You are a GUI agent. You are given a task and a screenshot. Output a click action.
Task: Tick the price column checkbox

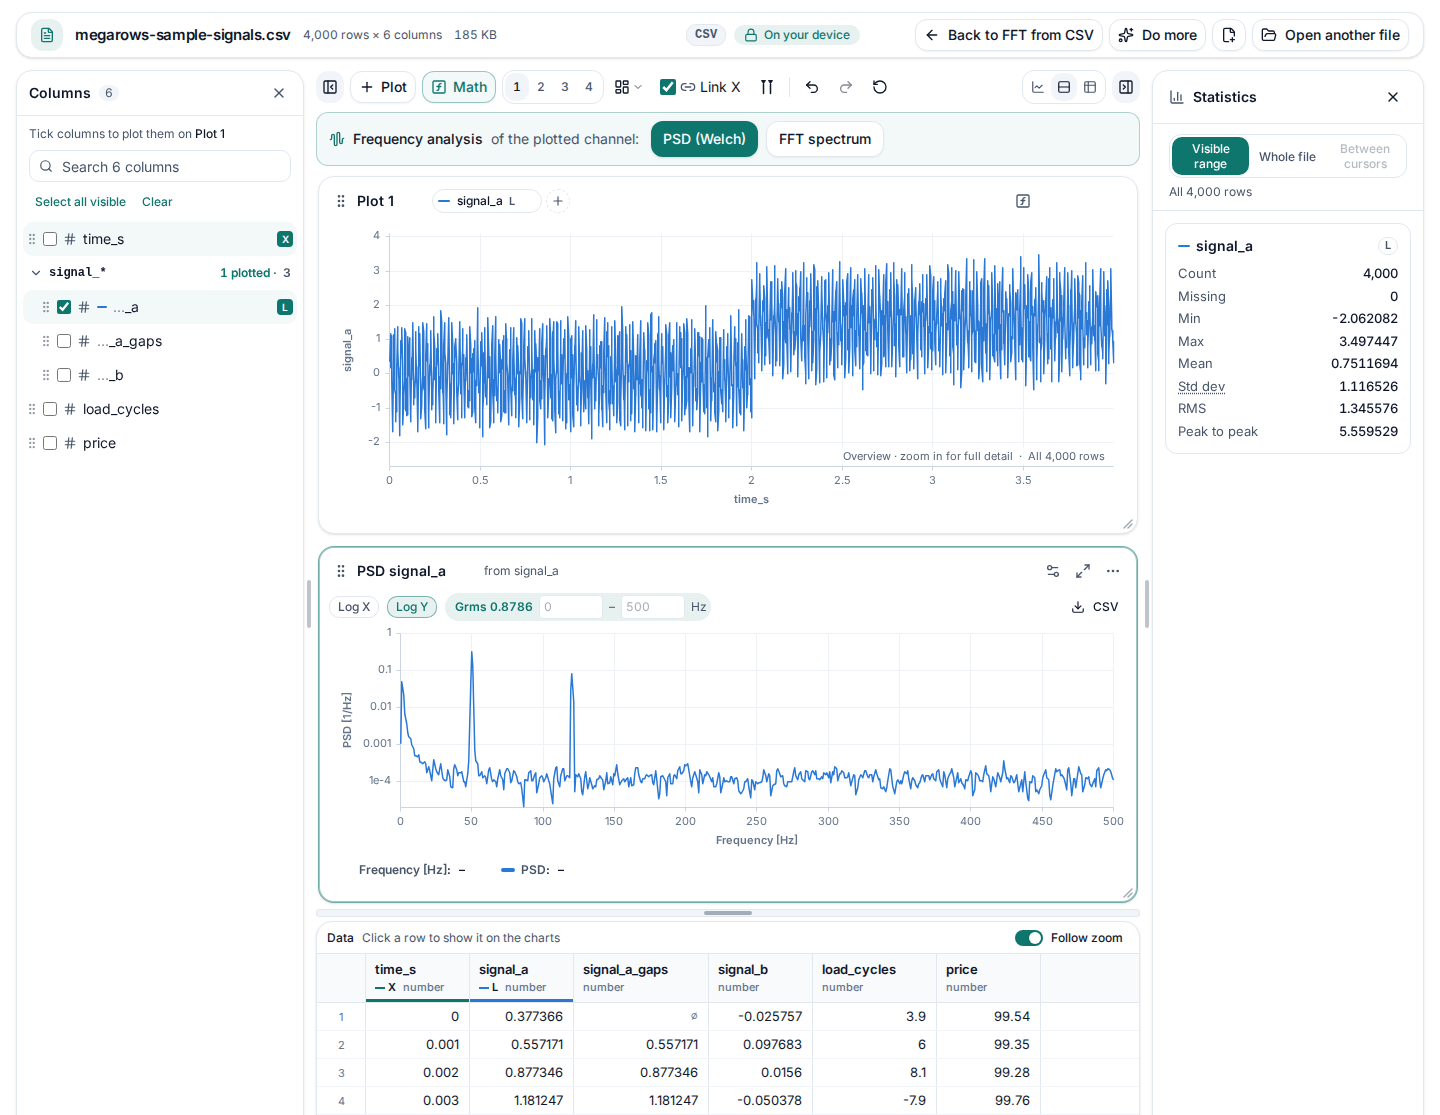coord(50,443)
